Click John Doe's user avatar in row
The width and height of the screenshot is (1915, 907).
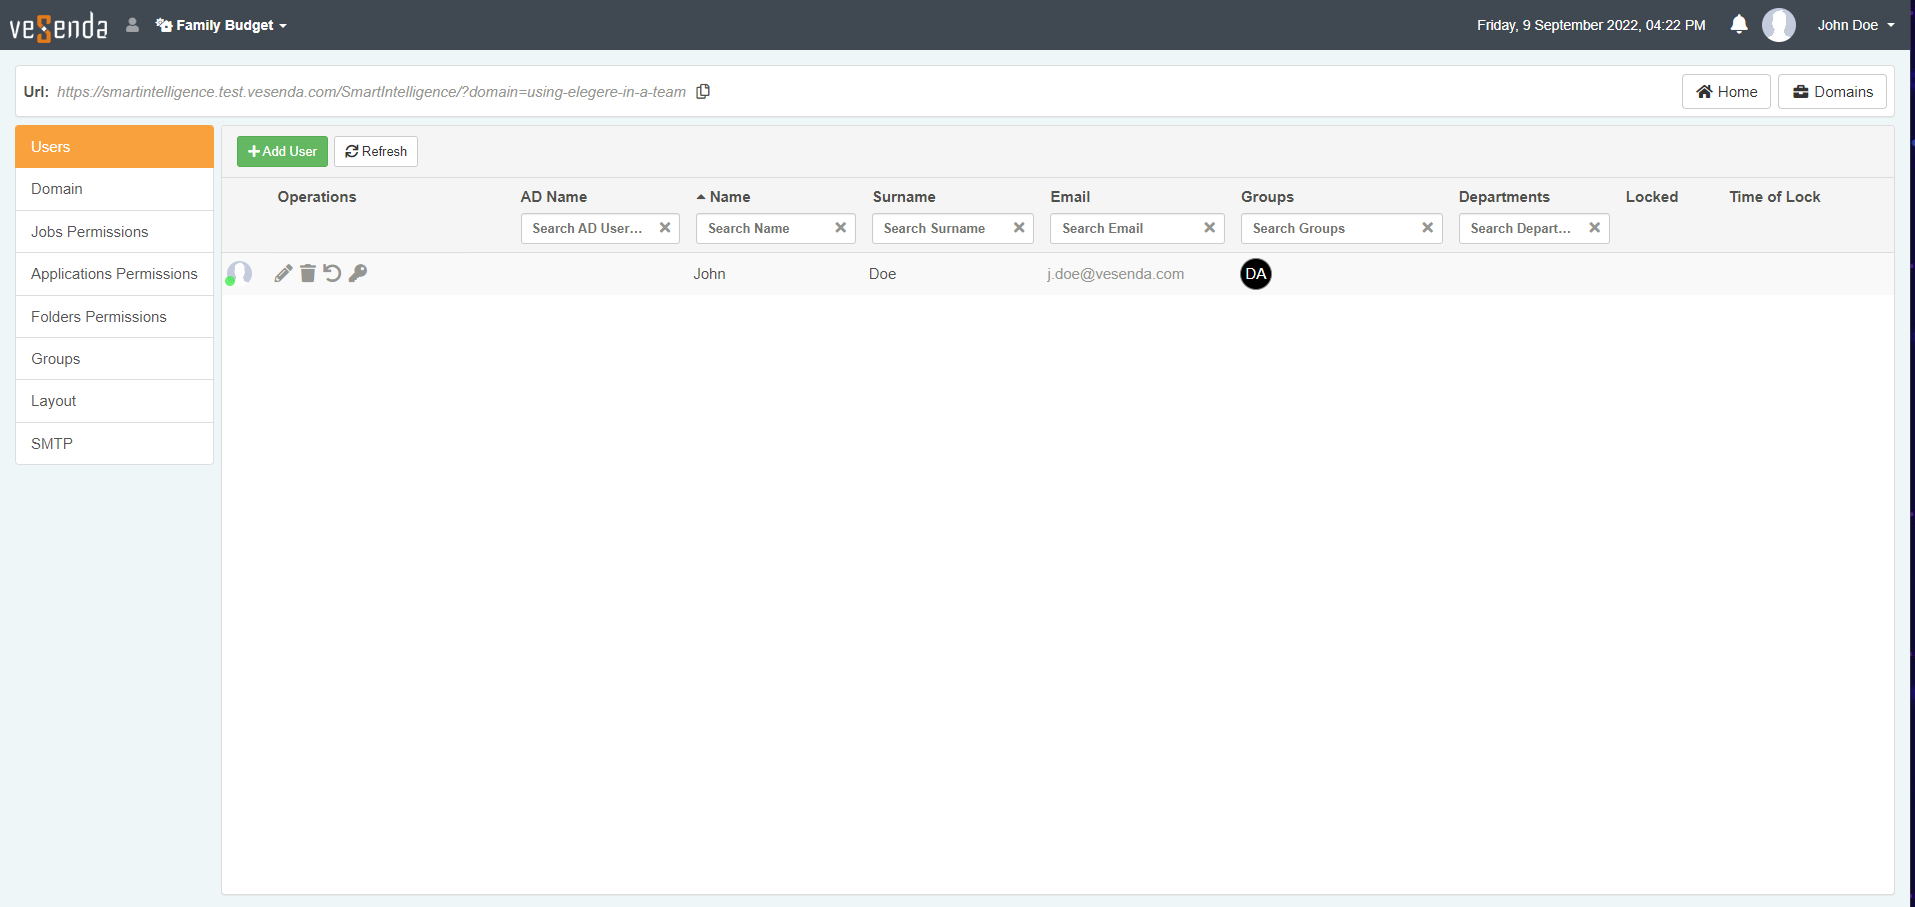click(239, 273)
